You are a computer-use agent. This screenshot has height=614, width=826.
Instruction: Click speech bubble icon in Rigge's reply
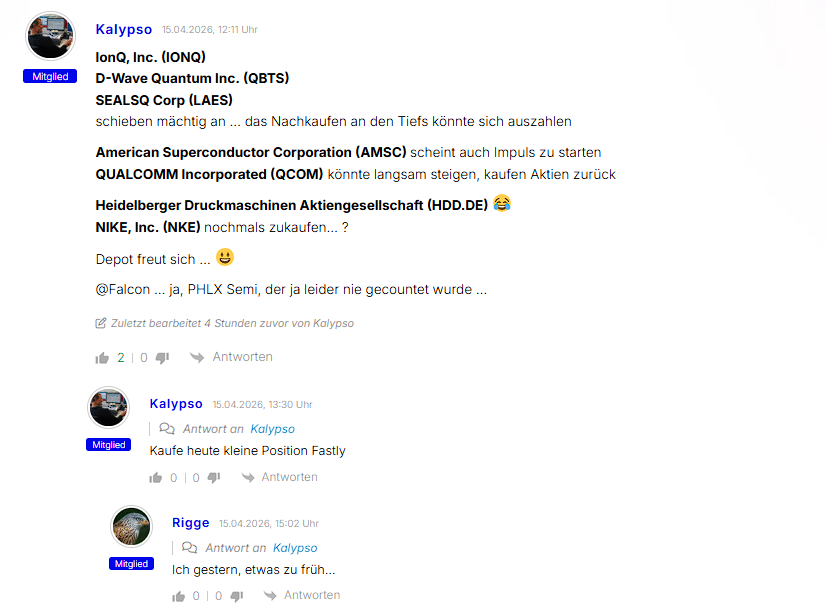coord(190,547)
